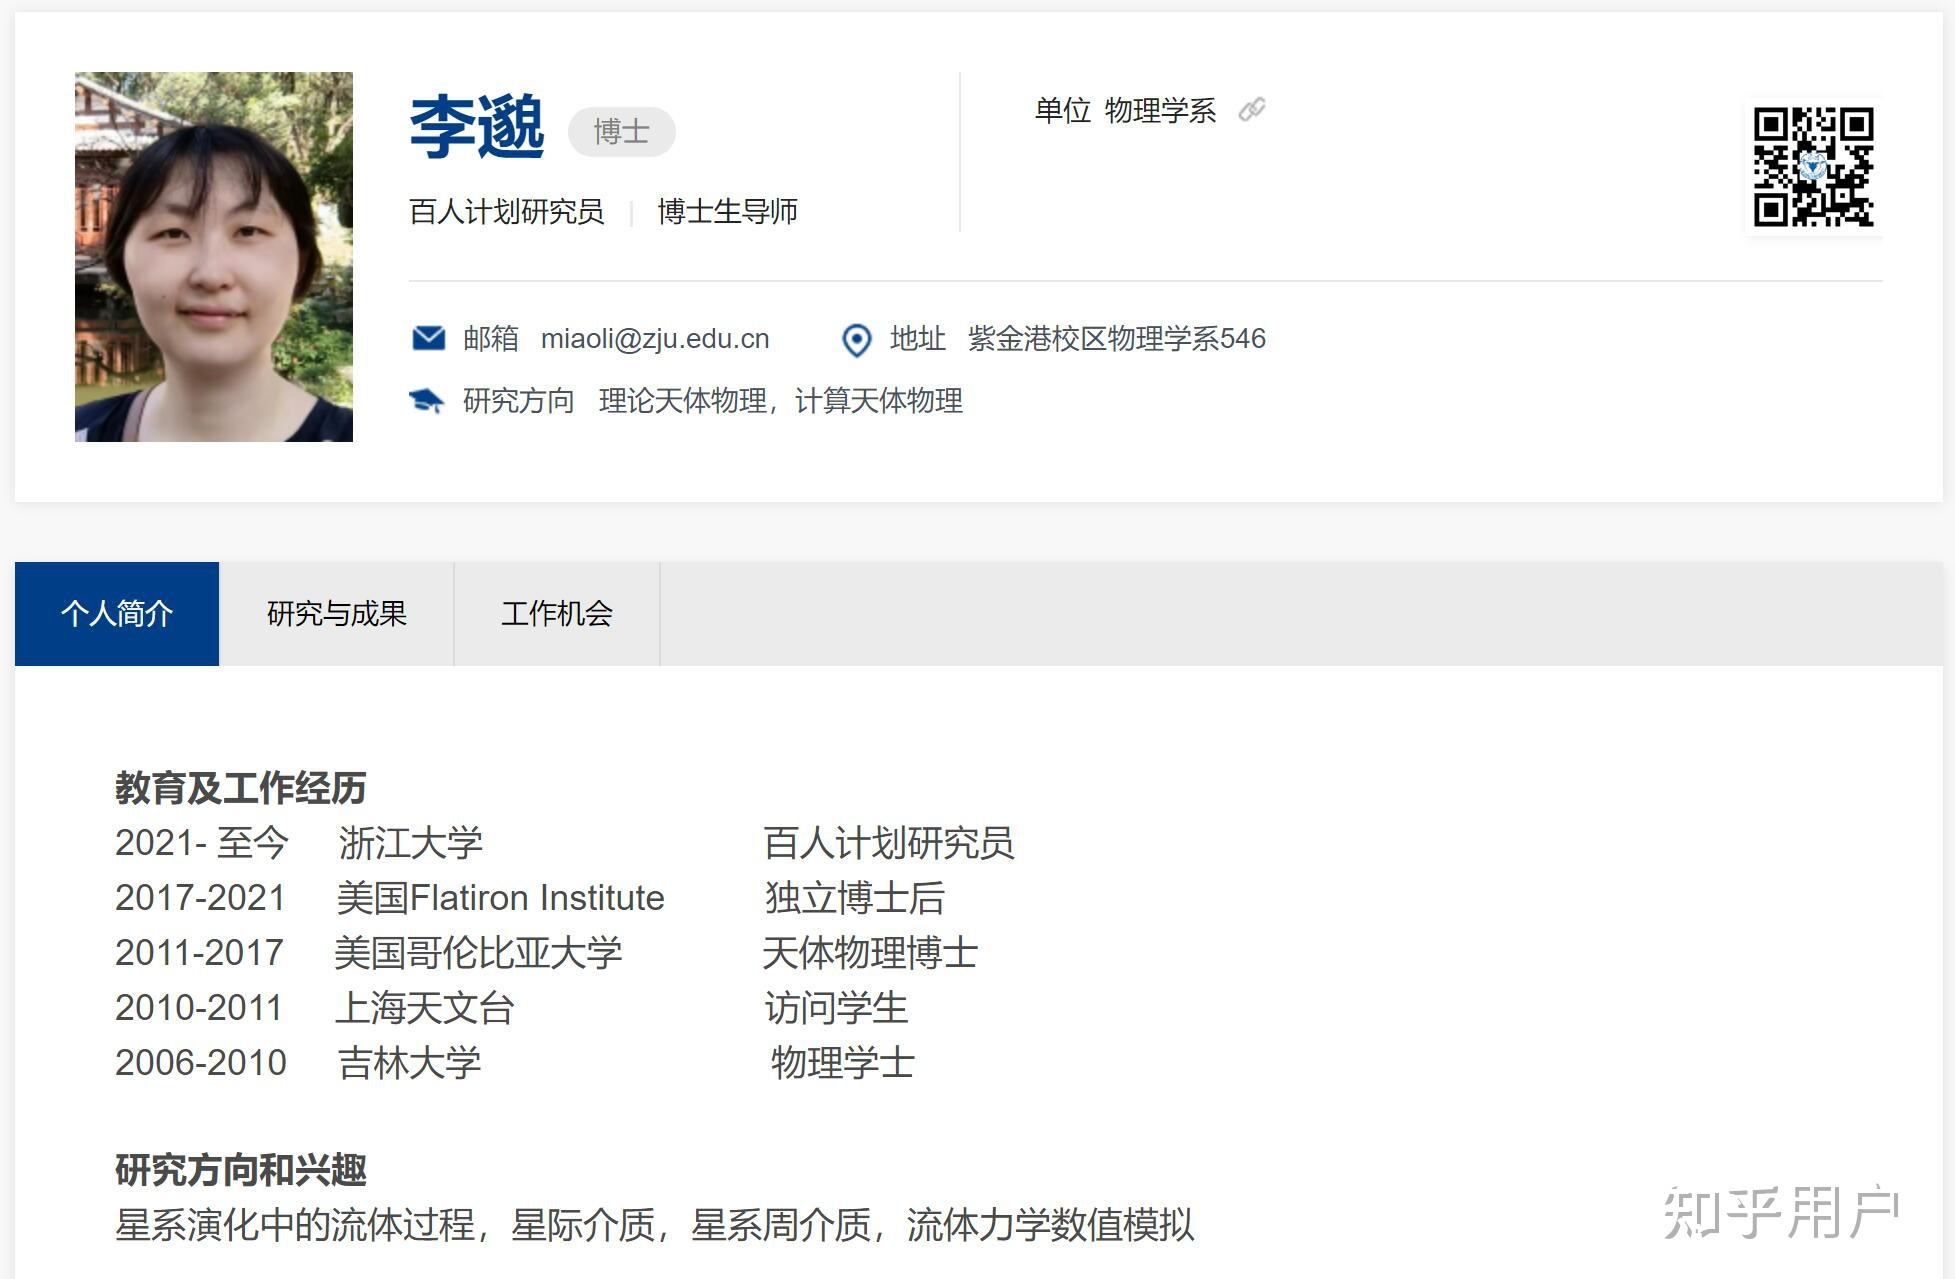Open the 个人简介 tab
Screen dimensions: 1955x1279
pyautogui.click(x=117, y=613)
